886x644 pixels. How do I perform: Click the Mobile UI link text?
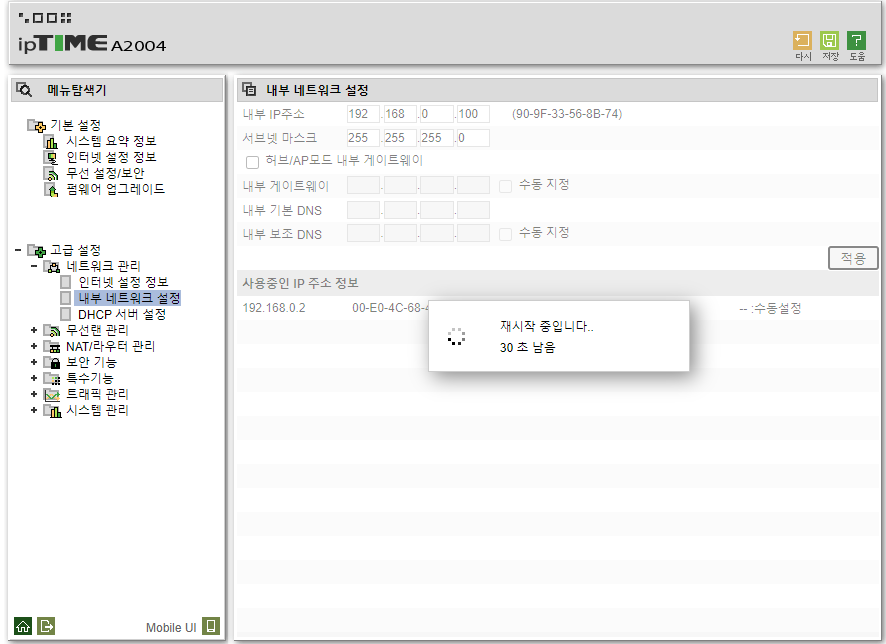[x=171, y=627]
